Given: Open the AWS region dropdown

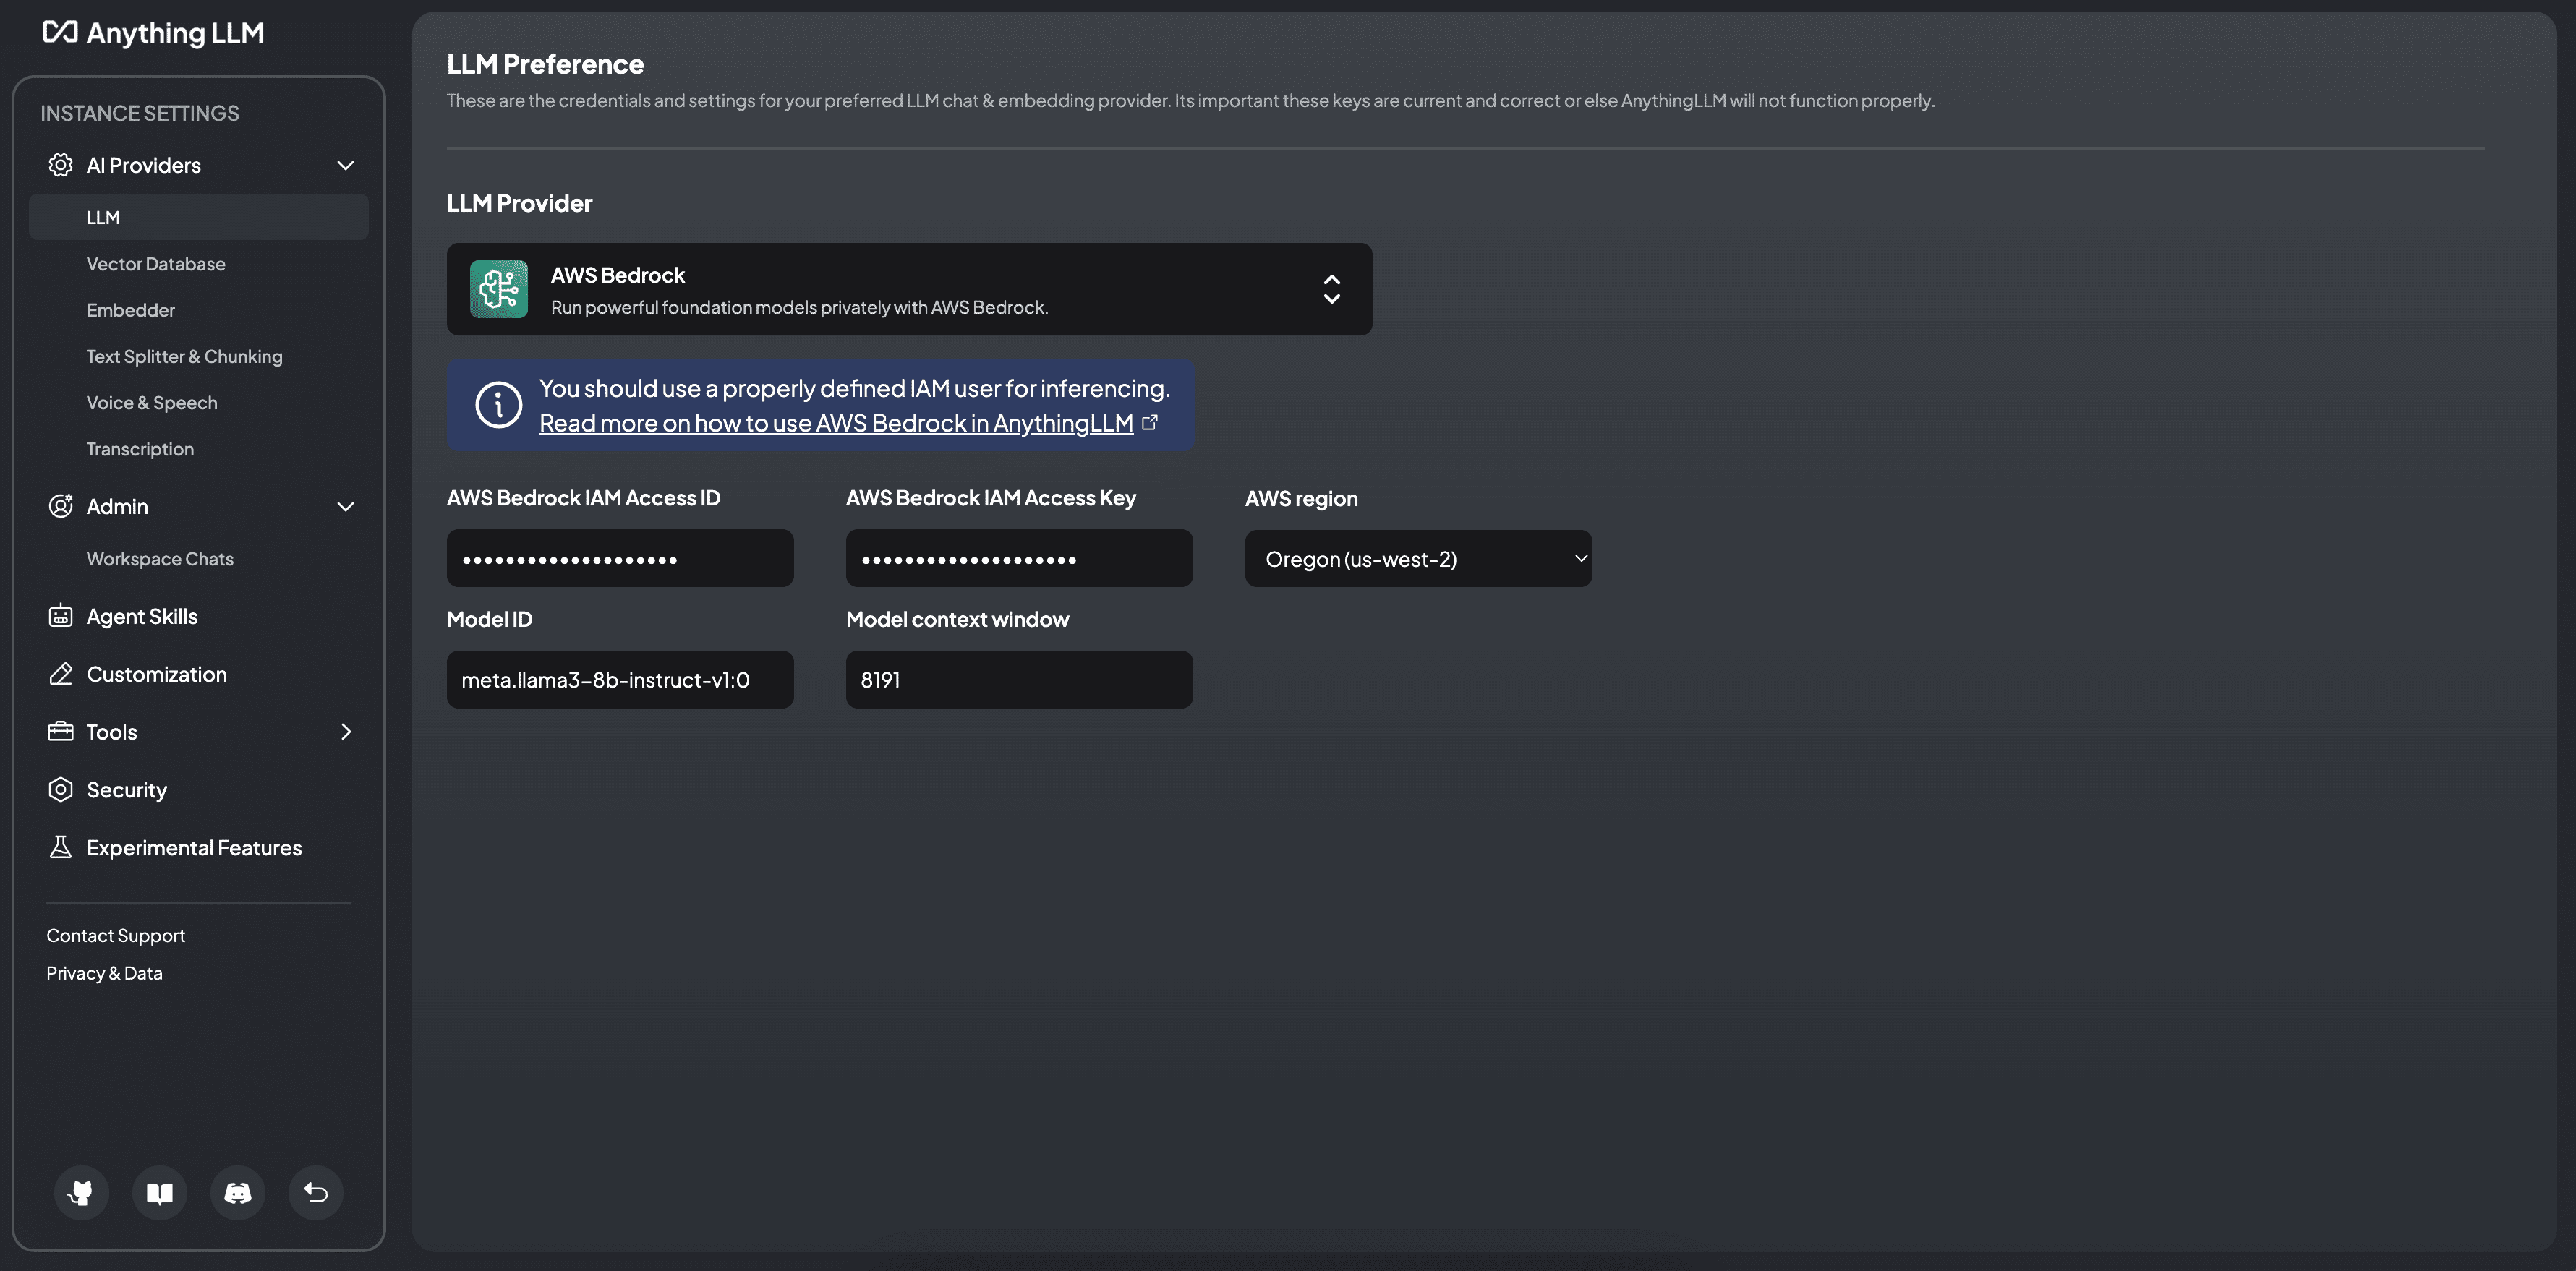Looking at the screenshot, I should pyautogui.click(x=1418, y=558).
